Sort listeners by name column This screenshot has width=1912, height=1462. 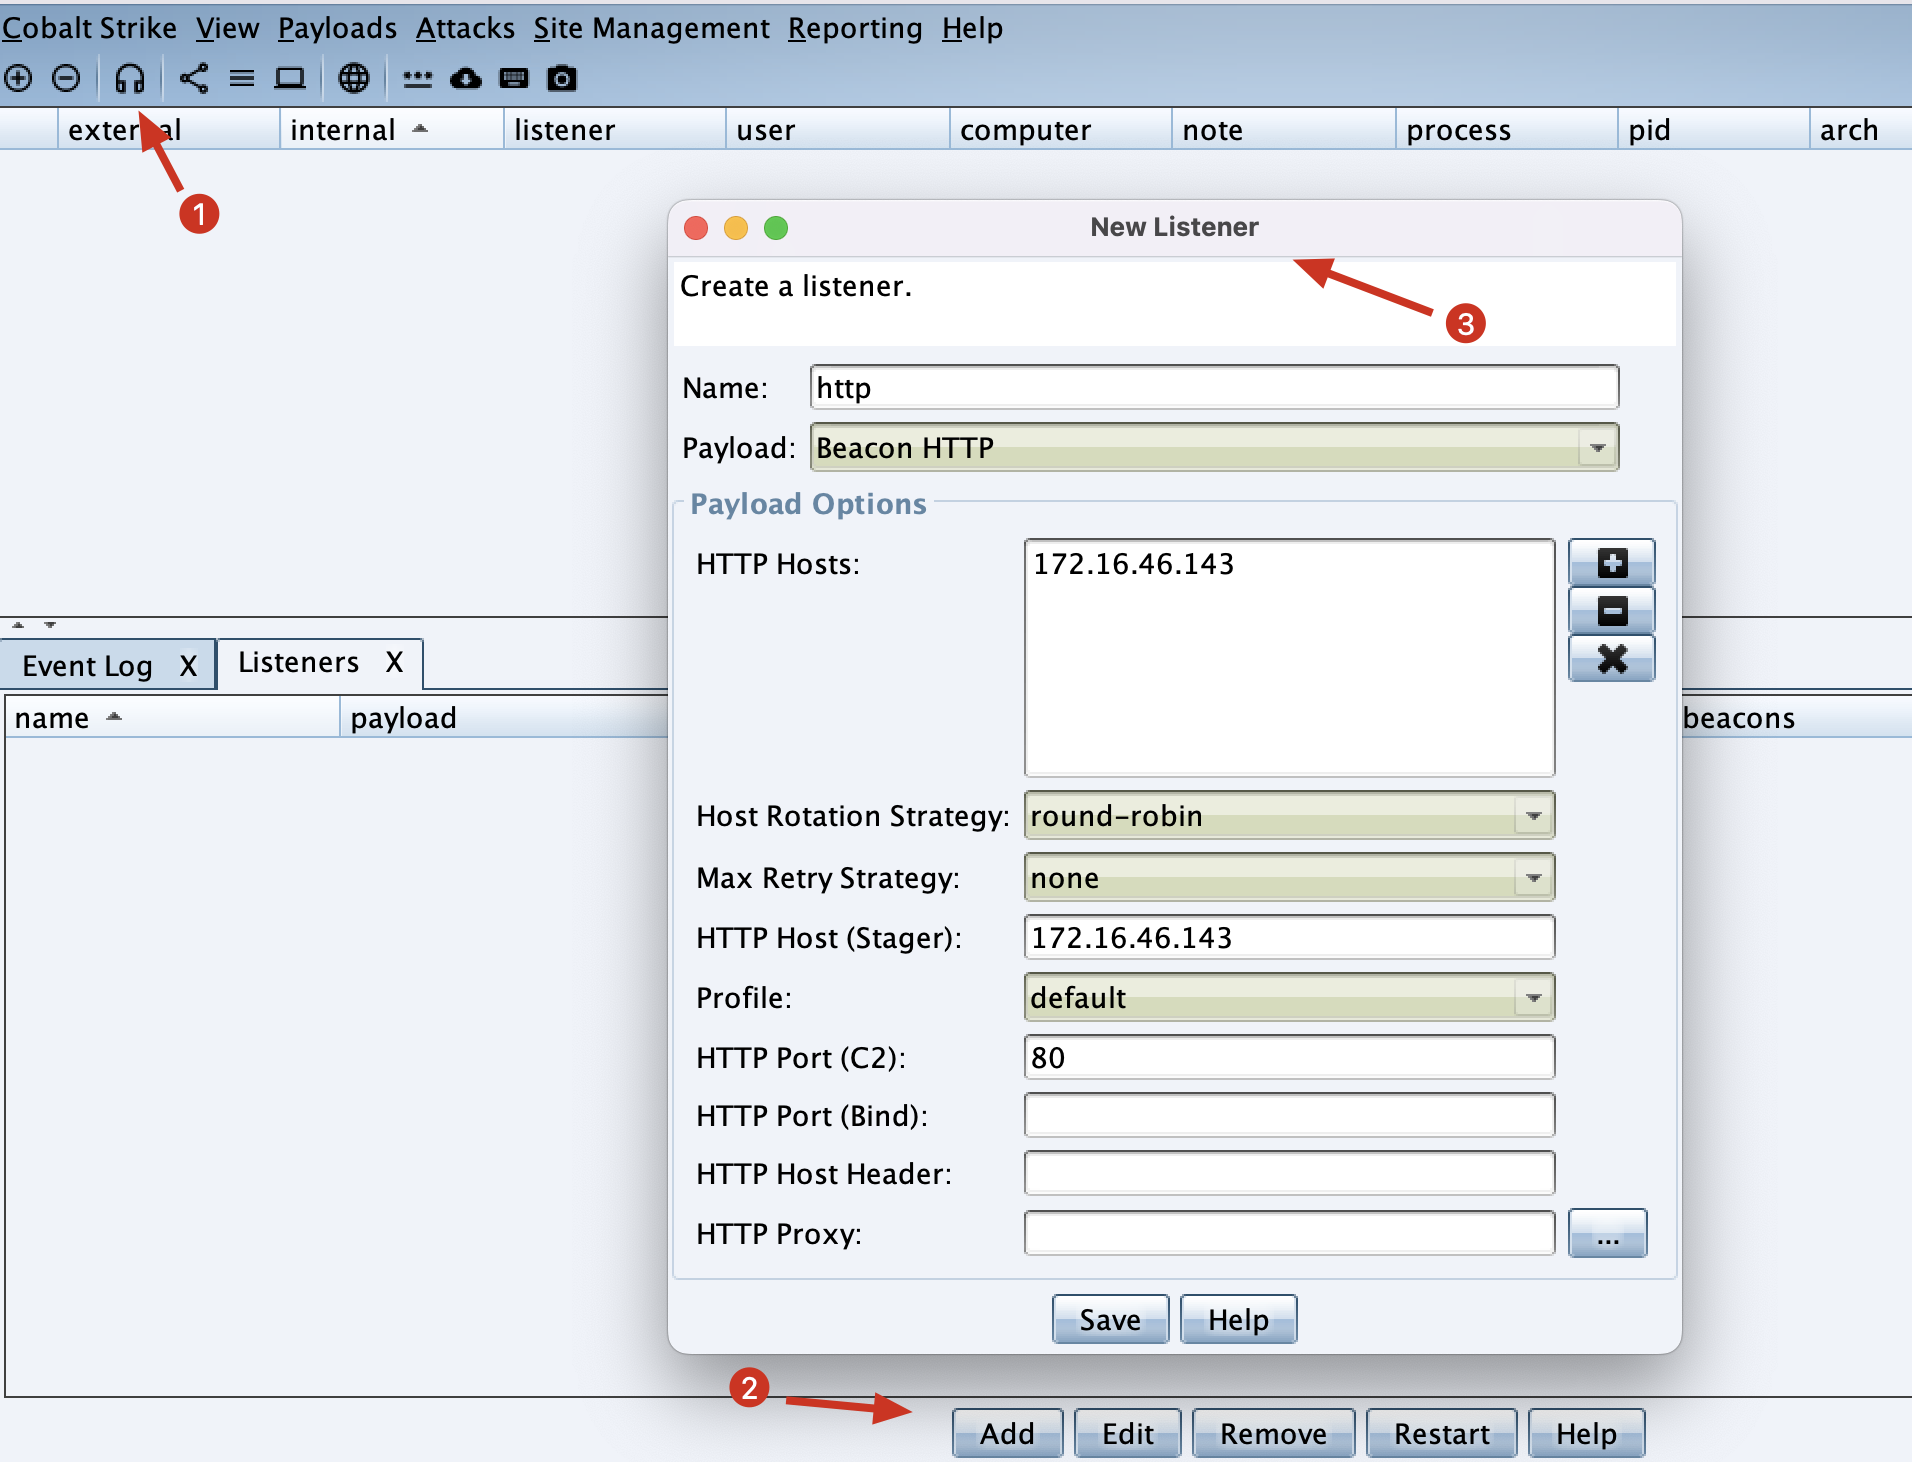(172, 718)
